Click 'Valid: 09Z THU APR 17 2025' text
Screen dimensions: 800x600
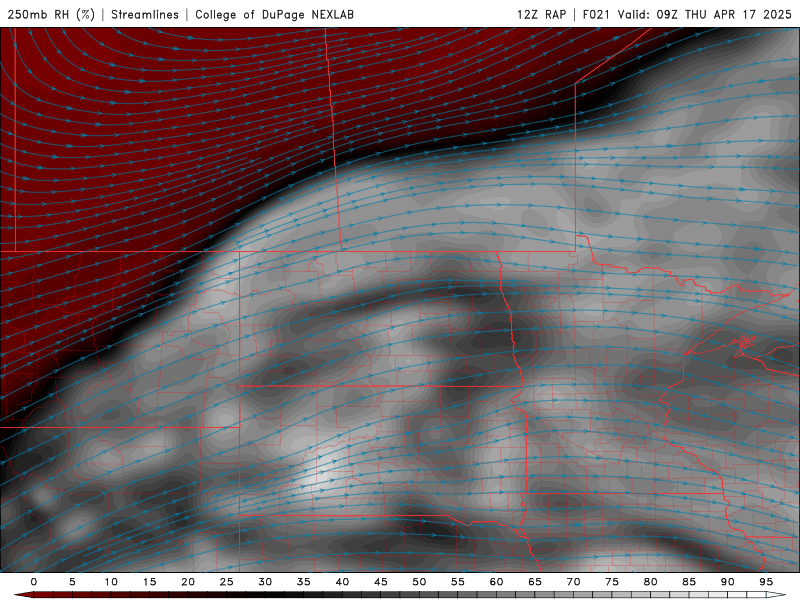pyautogui.click(x=705, y=14)
